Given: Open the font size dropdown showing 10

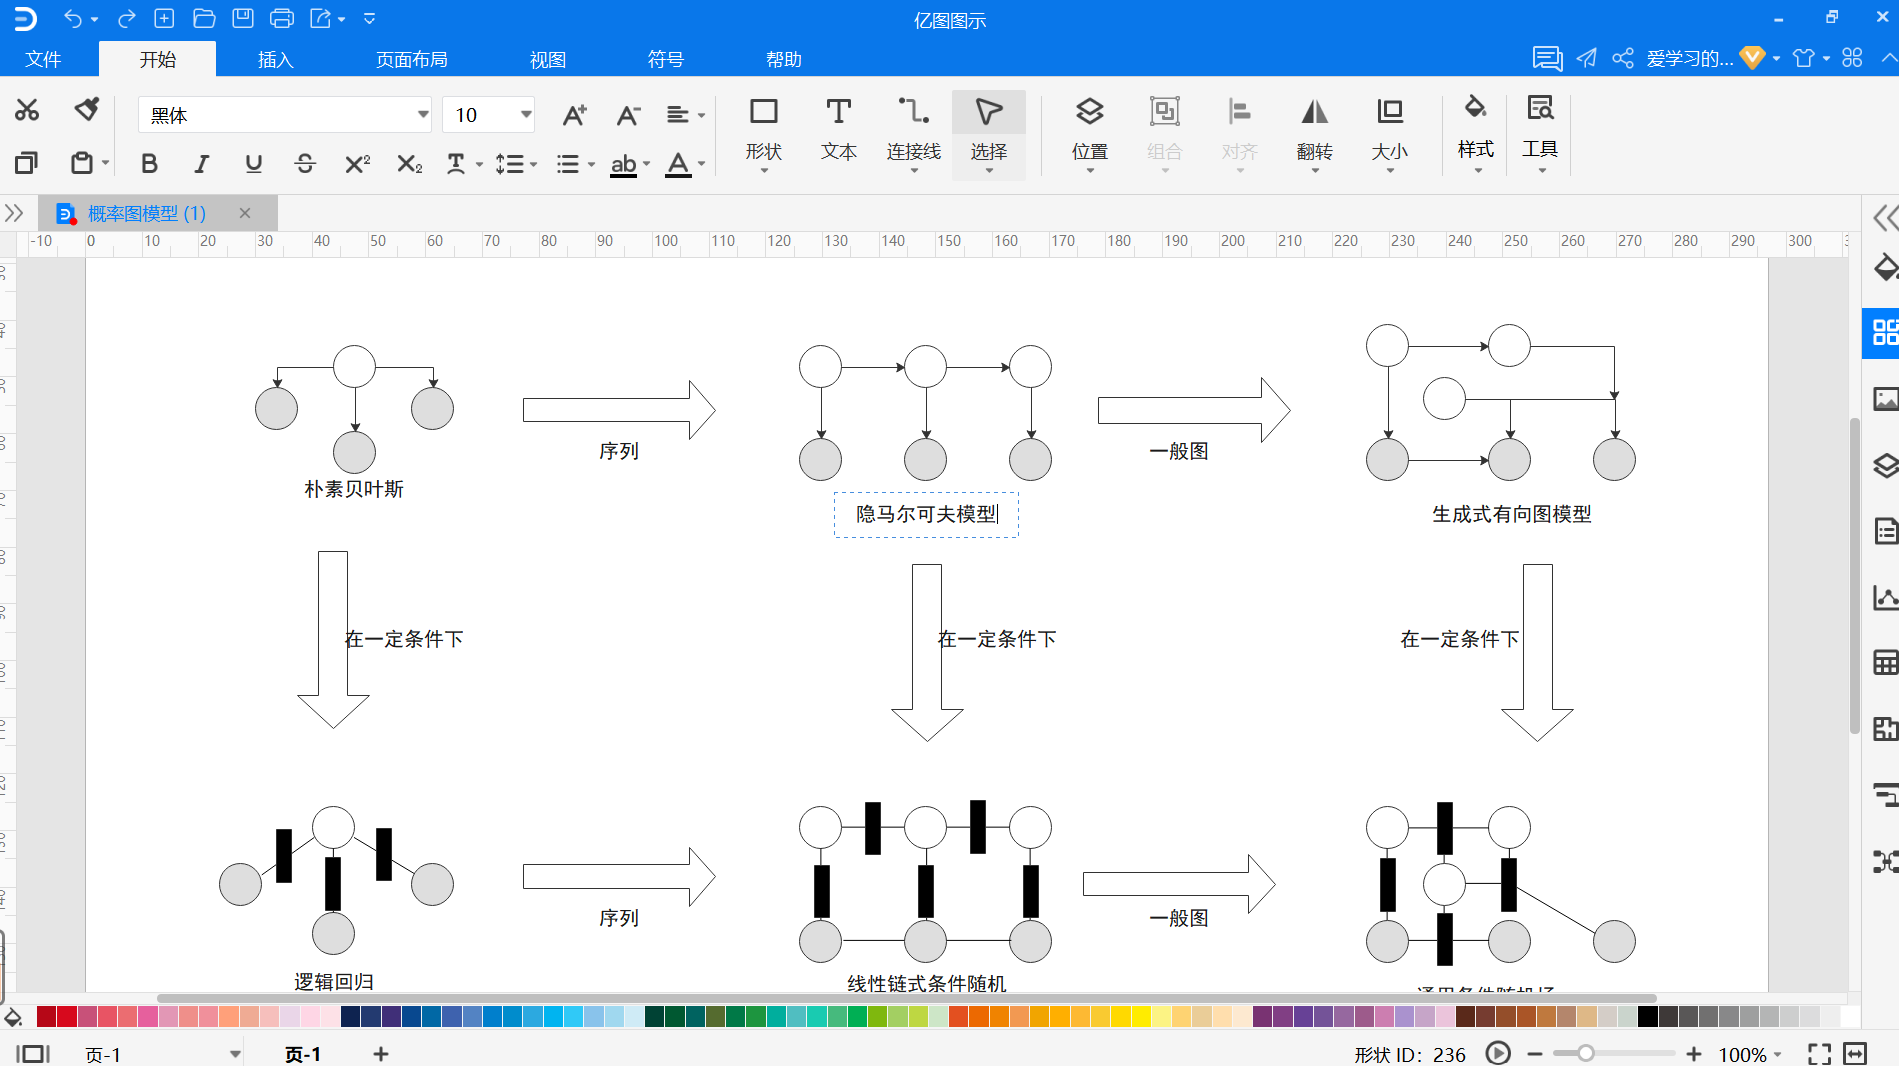Looking at the screenshot, I should coord(488,115).
